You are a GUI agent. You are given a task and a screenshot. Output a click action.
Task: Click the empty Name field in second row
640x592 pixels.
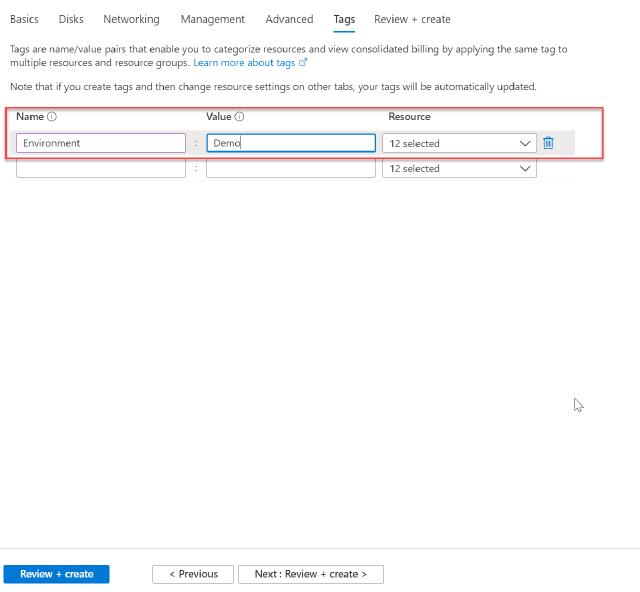point(101,169)
